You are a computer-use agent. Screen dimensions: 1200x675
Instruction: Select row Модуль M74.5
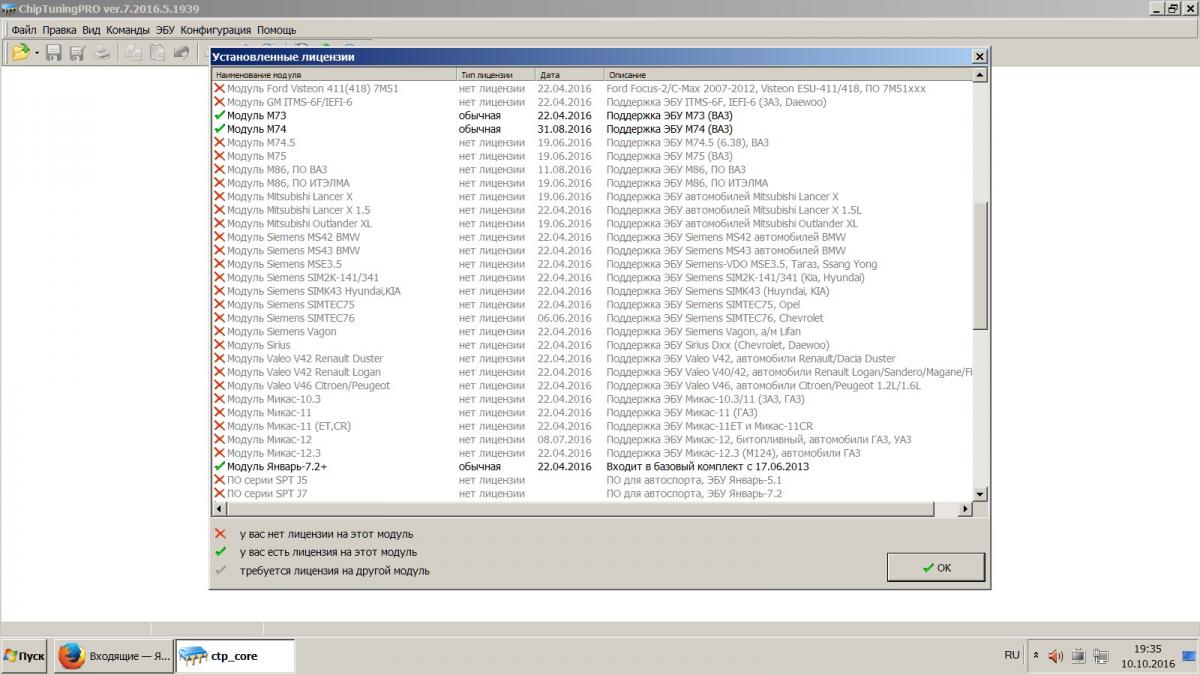pos(592,142)
